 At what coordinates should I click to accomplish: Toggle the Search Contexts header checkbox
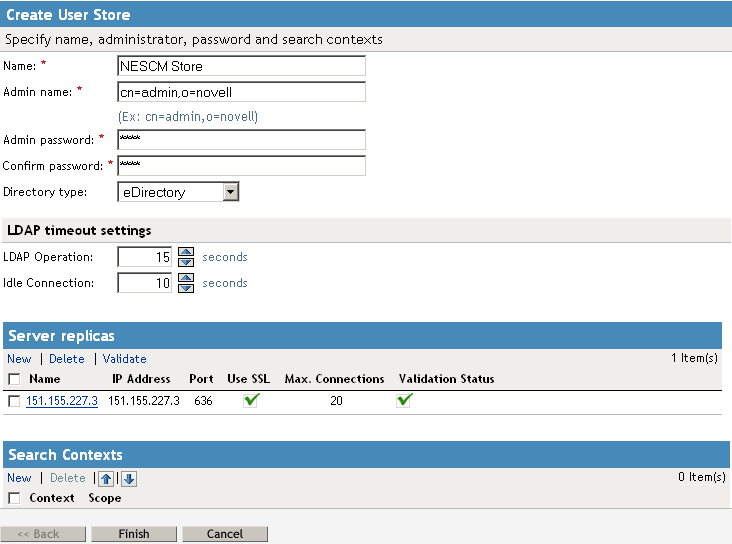coord(14,498)
